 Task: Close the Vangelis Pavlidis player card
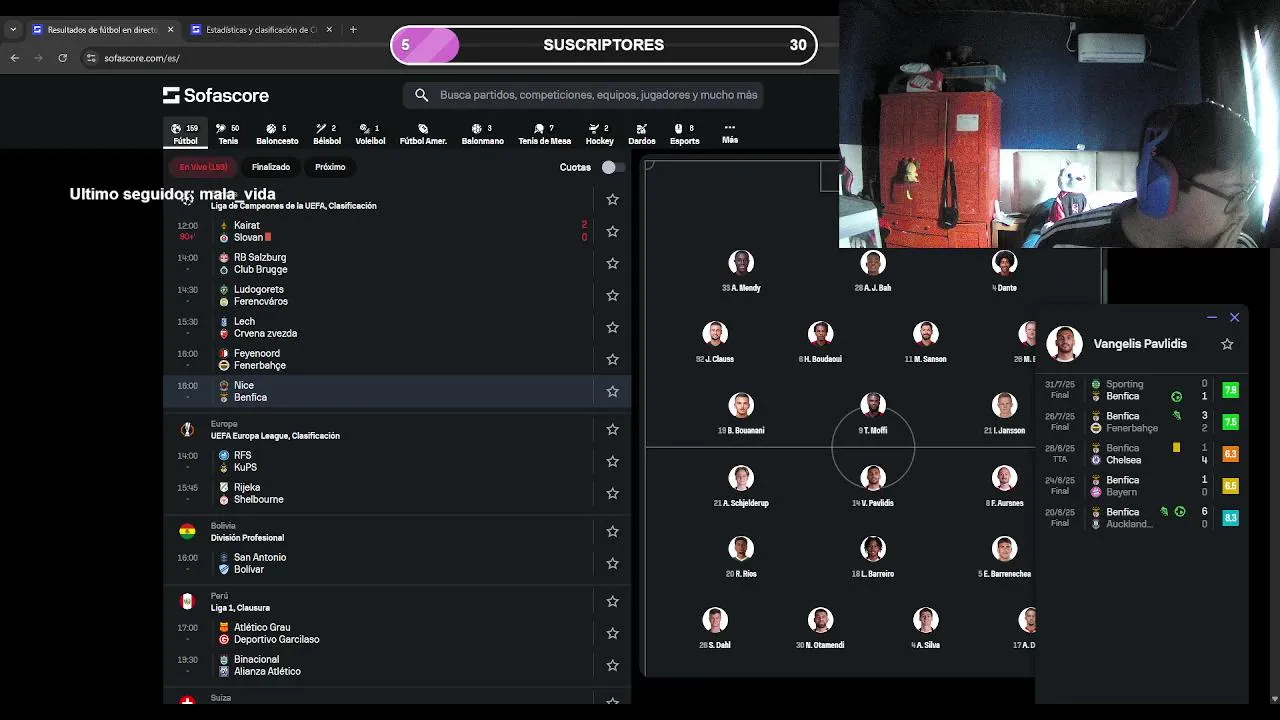1234,317
